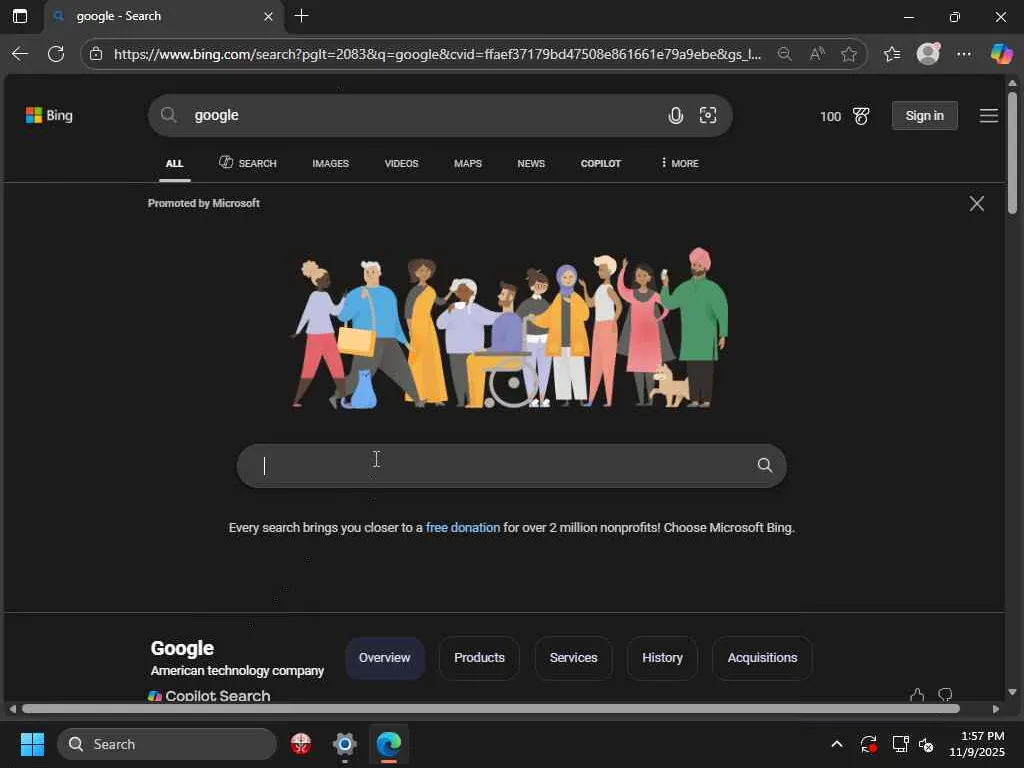Select the Overview pill
Image resolution: width=1024 pixels, height=768 pixels.
pos(385,658)
